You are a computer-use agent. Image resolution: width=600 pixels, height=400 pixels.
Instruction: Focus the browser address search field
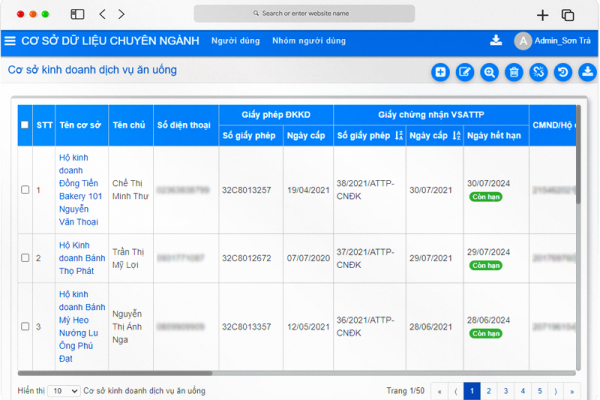coord(304,13)
